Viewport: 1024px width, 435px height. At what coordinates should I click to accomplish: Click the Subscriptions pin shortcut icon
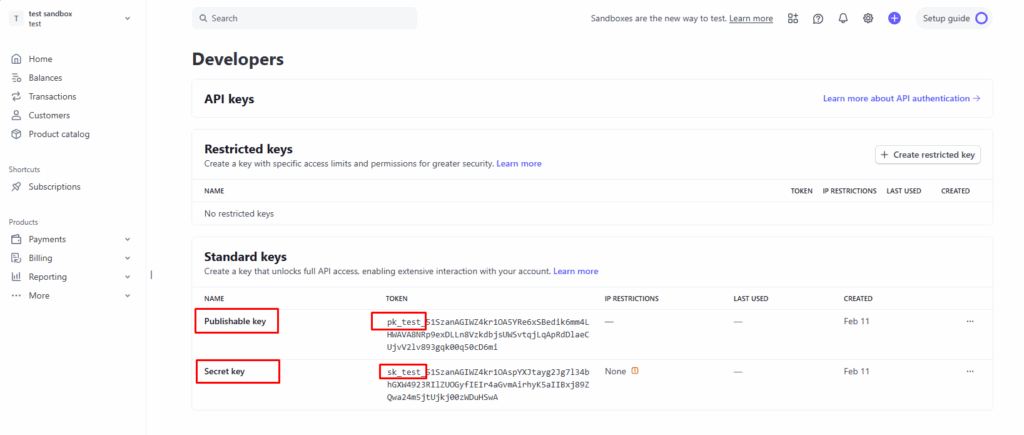coord(16,187)
